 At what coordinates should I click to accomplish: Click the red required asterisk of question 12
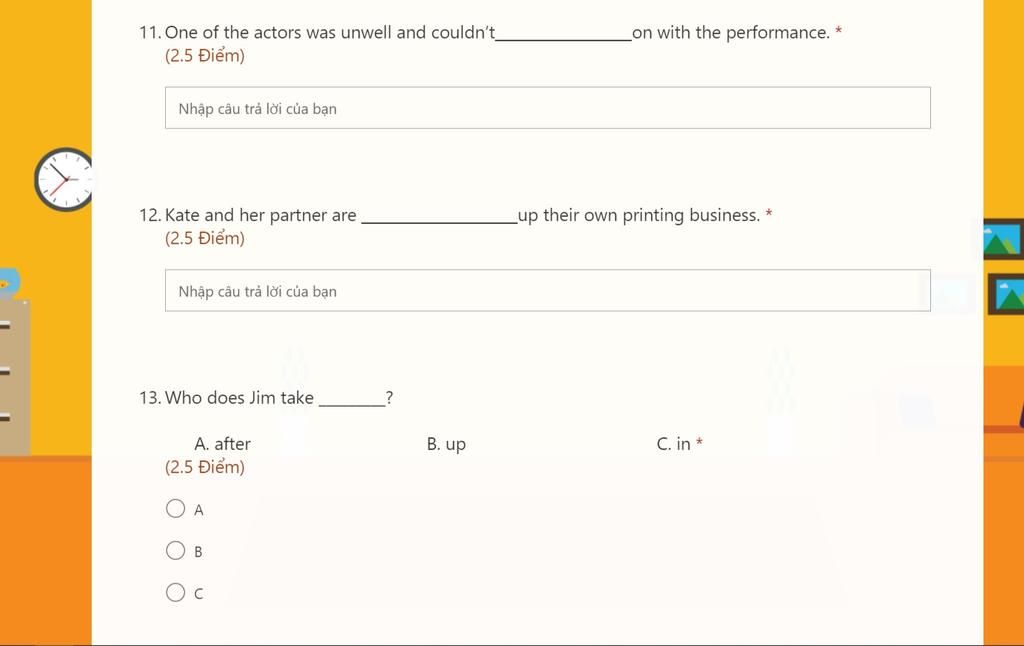(769, 213)
